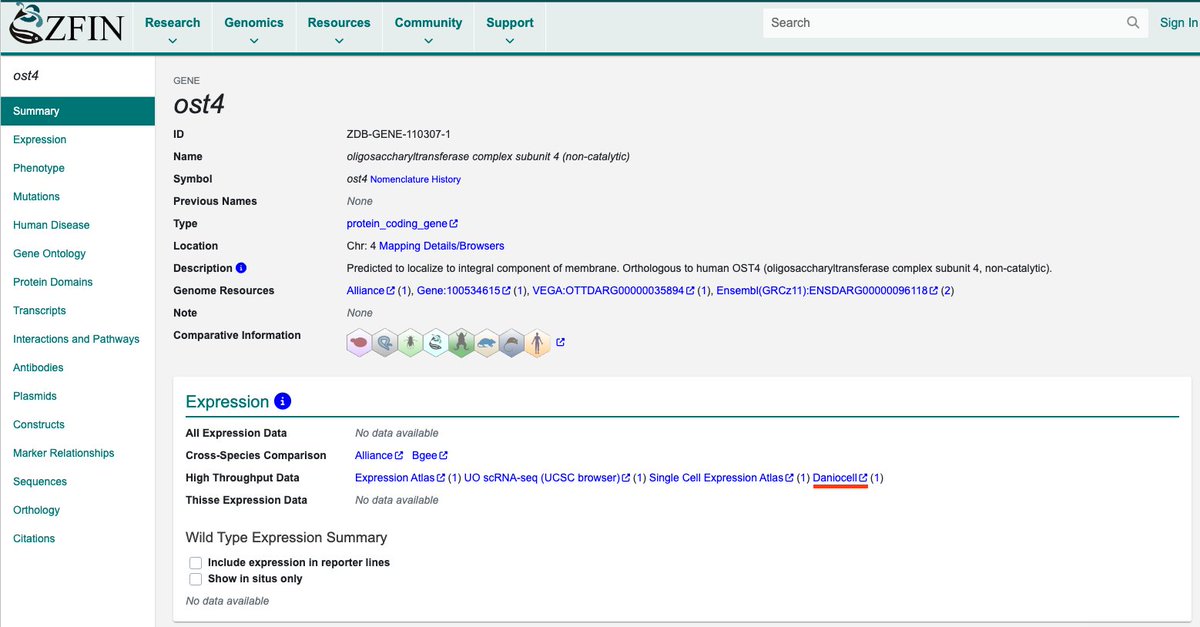Click the search magnifier icon
Image resolution: width=1200 pixels, height=627 pixels.
click(1132, 22)
